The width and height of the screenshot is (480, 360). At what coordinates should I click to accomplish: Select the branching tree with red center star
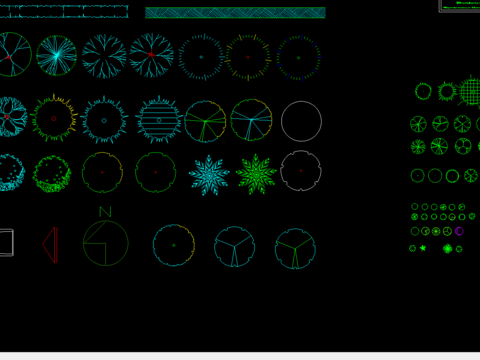[x=151, y=55]
